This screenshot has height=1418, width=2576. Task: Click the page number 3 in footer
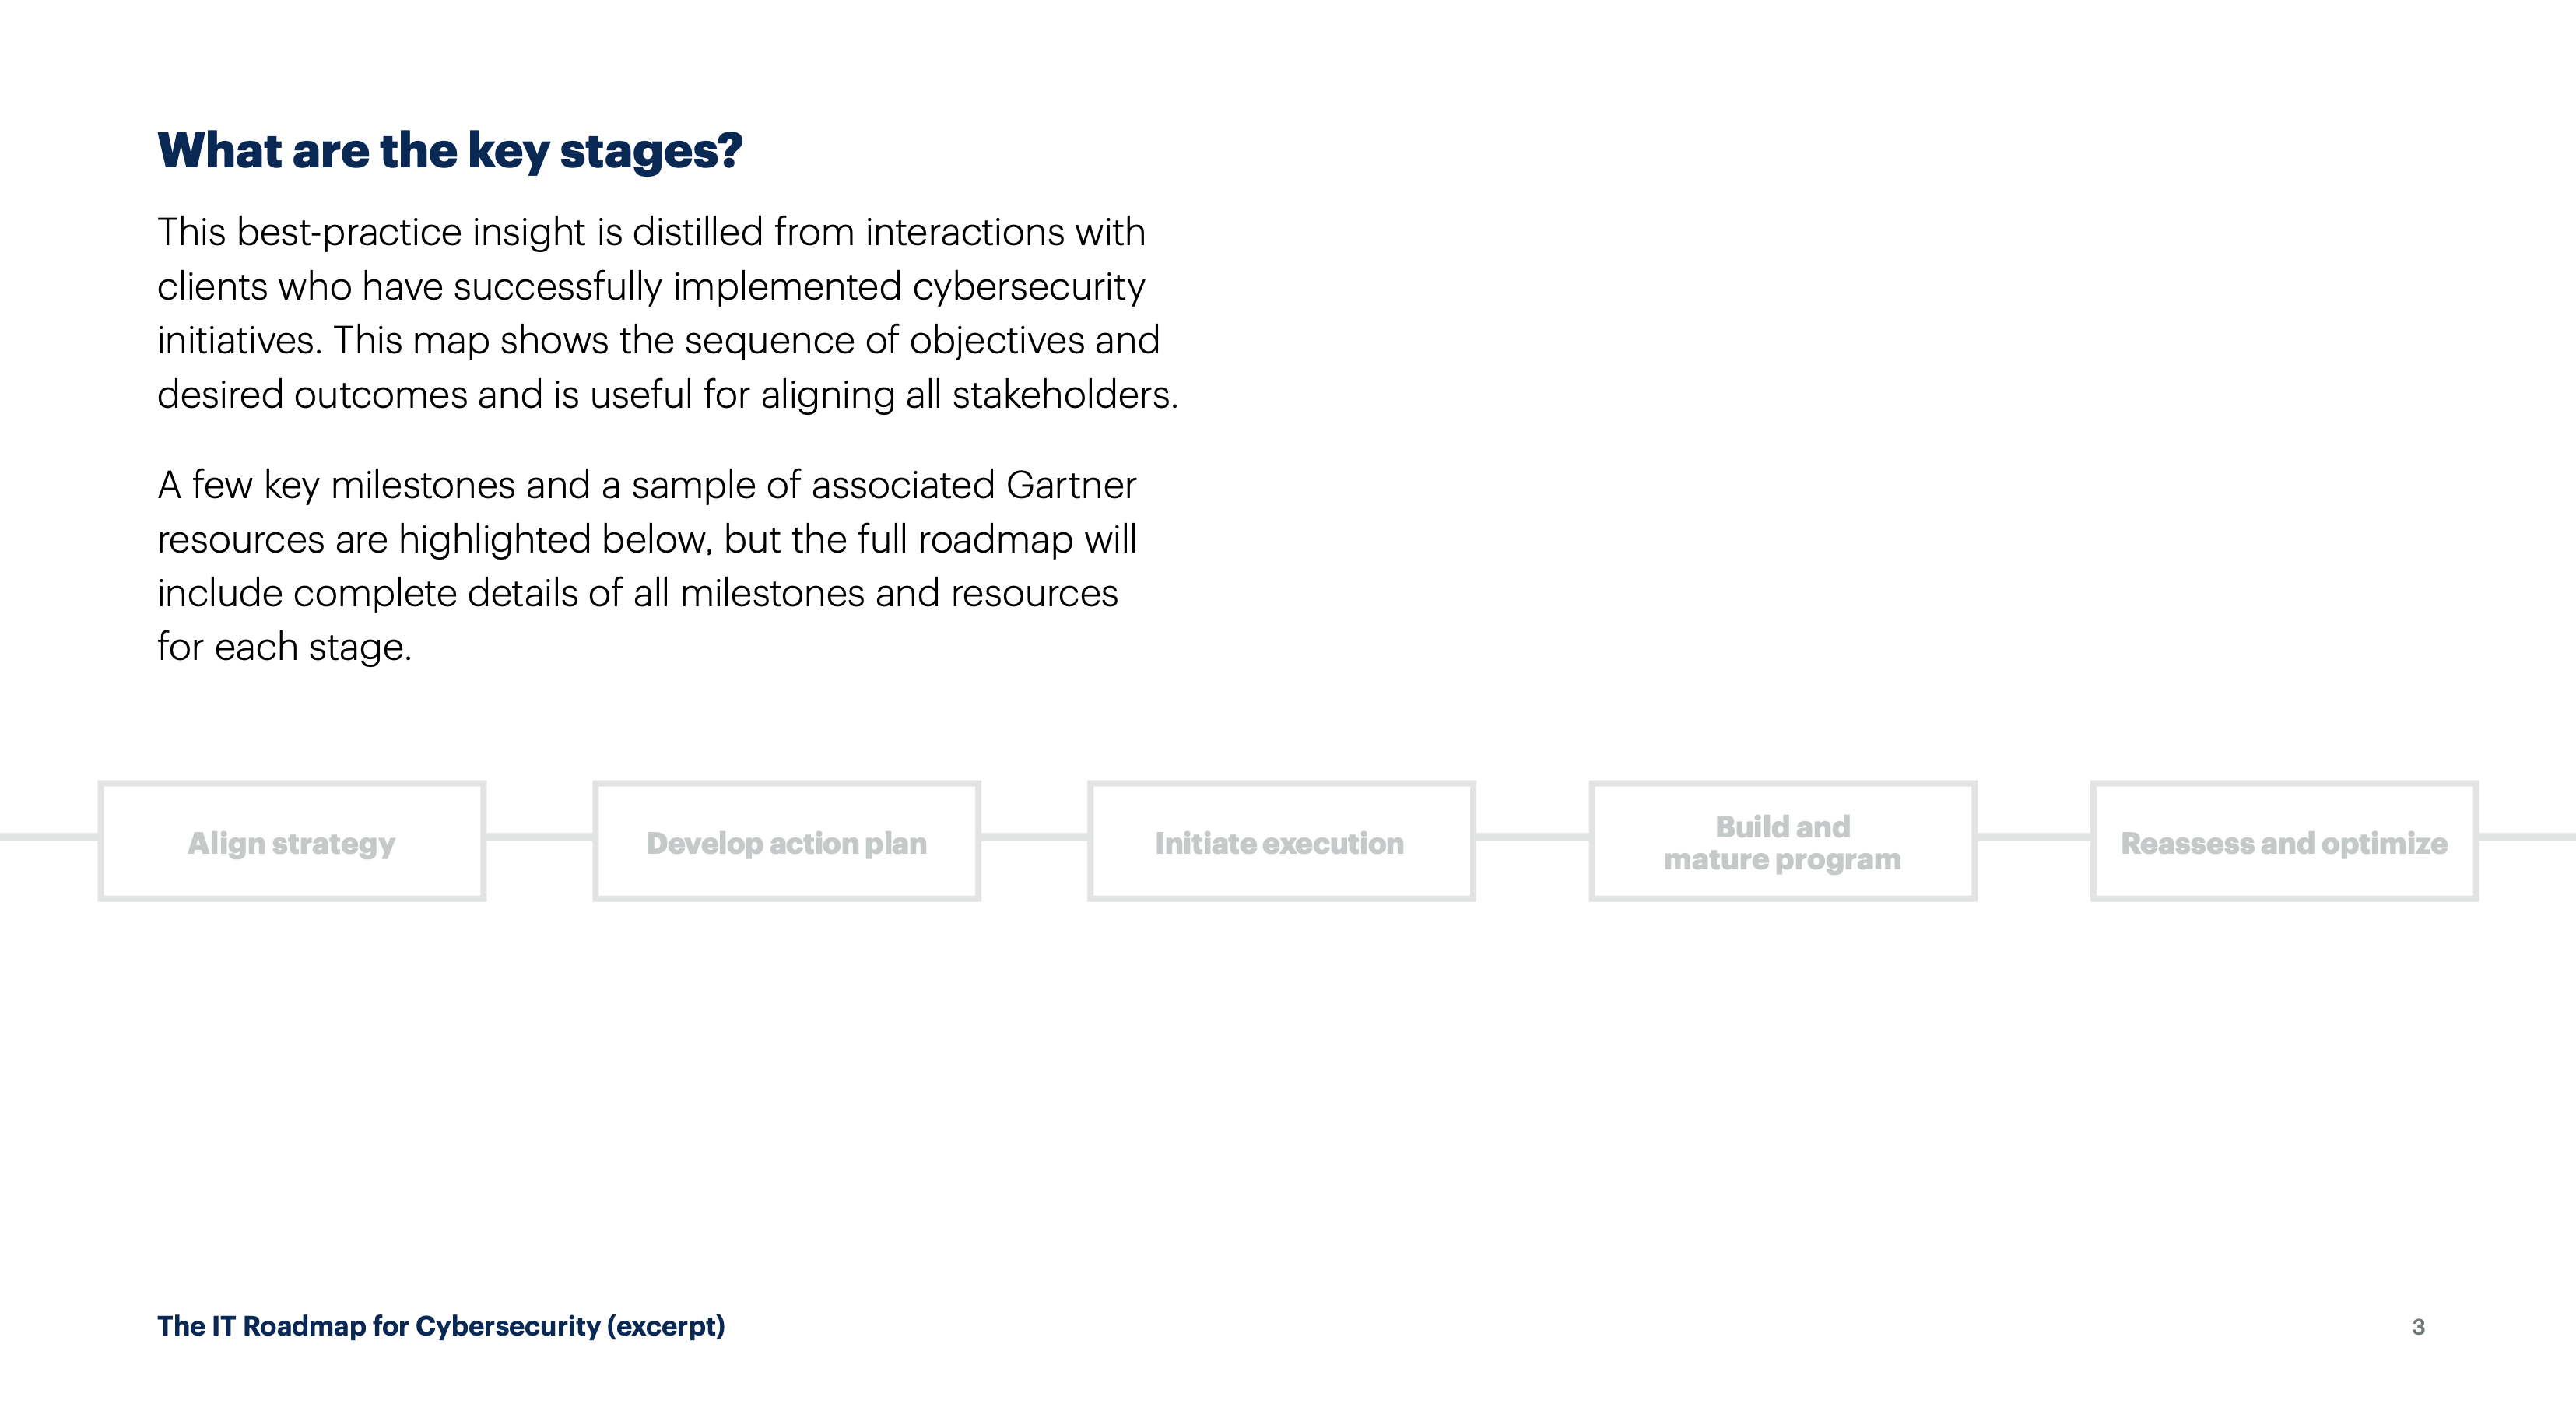[x=2418, y=1327]
